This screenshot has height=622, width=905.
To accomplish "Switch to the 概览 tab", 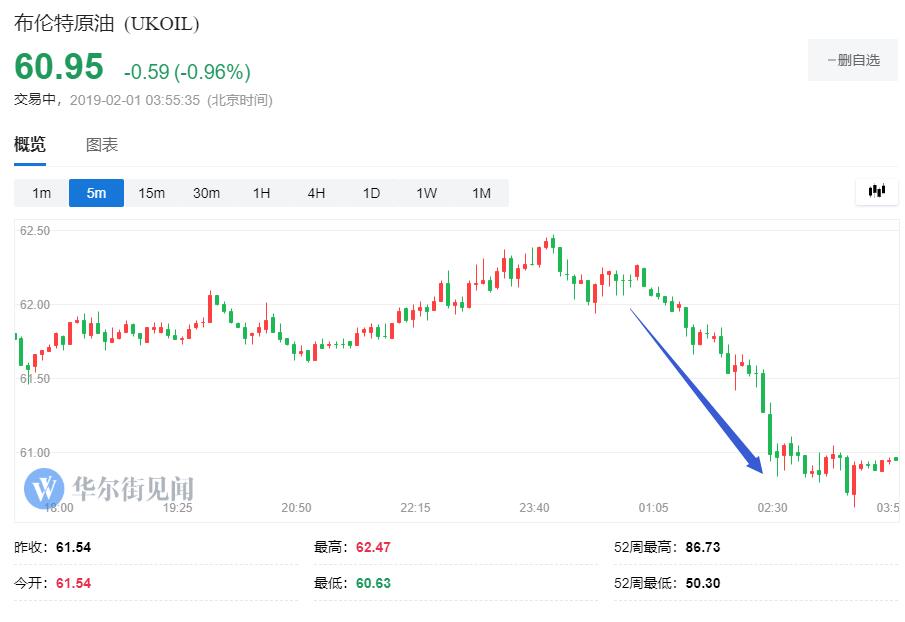I will pyautogui.click(x=30, y=144).
